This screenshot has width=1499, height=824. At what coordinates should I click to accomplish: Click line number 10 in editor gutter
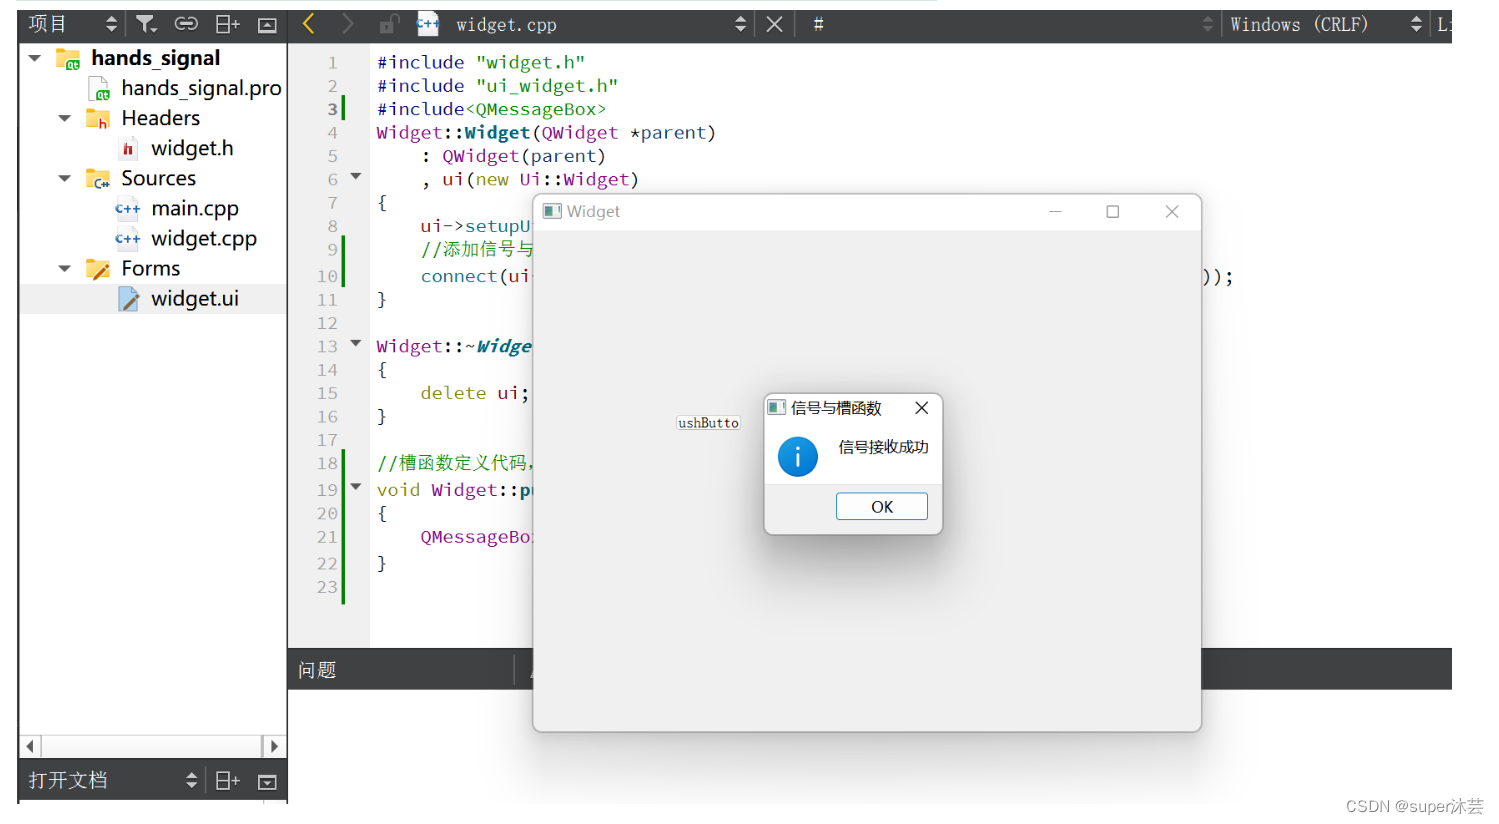tap(328, 276)
